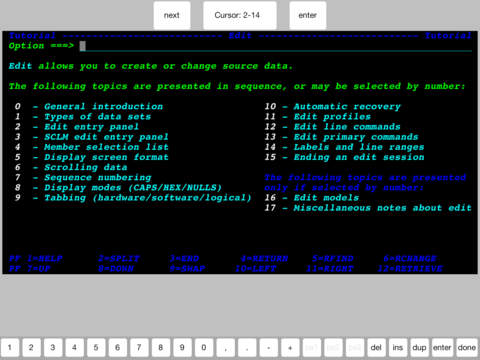Tap the enter key next to done
Viewport: 480px width, 360px height.
point(442,348)
